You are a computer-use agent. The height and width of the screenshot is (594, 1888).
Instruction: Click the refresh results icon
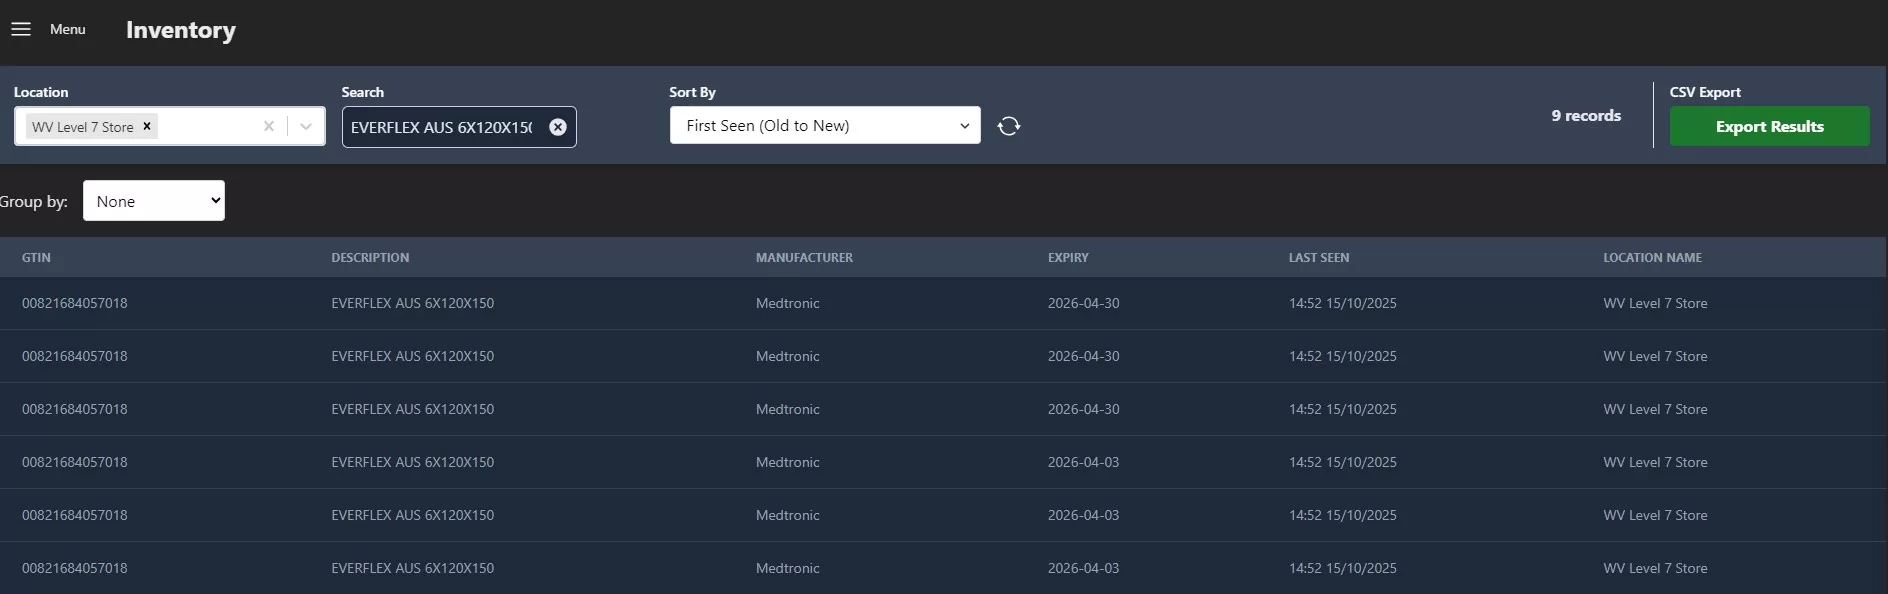point(1009,126)
